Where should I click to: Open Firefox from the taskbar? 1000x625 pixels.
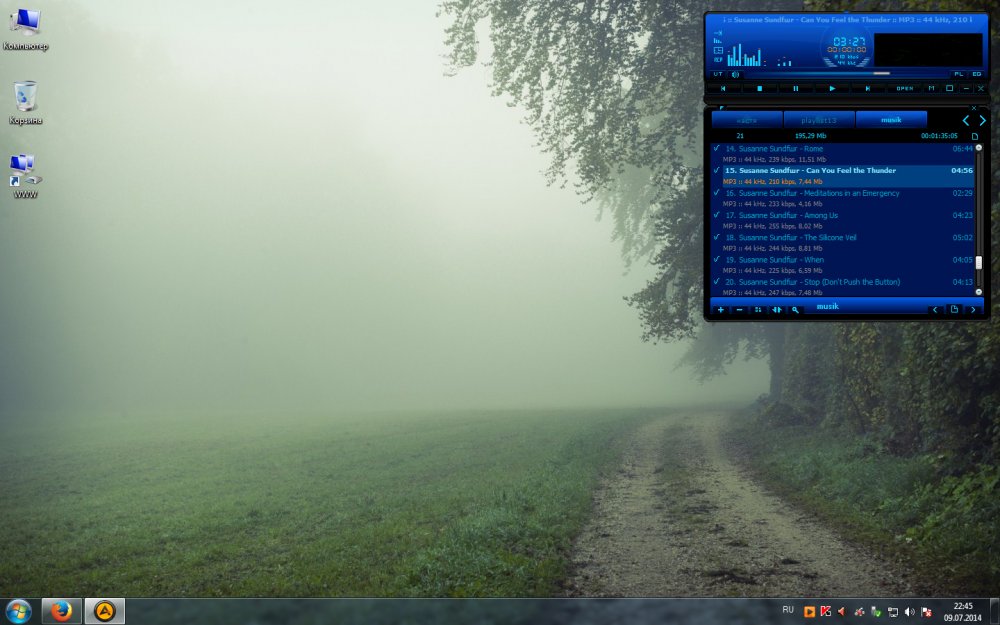click(x=61, y=612)
